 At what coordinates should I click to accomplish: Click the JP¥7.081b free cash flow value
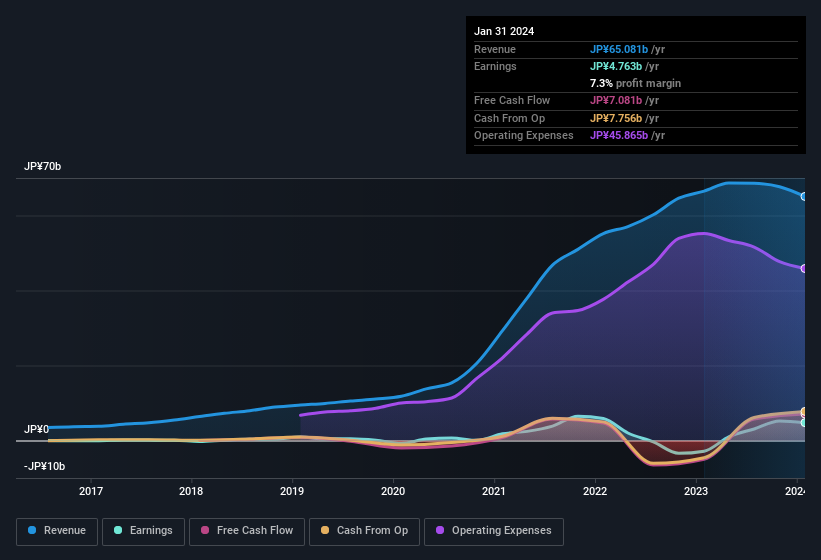tap(616, 100)
